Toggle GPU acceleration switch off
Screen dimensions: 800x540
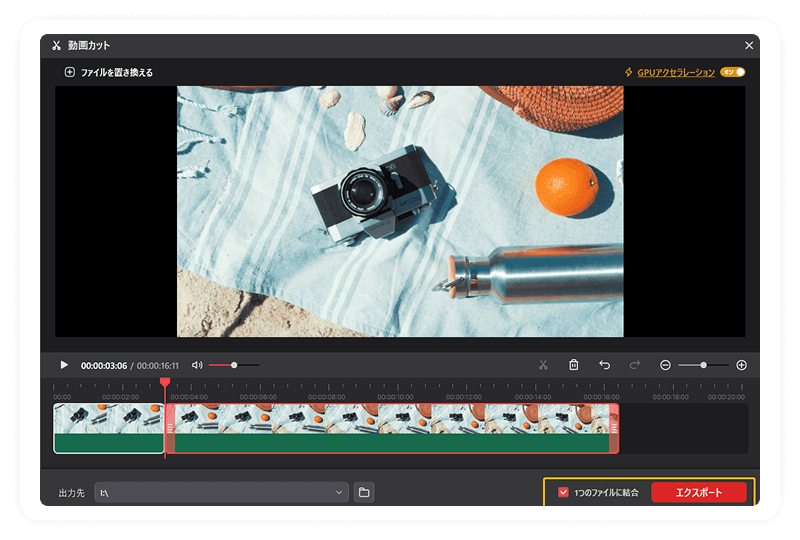733,72
